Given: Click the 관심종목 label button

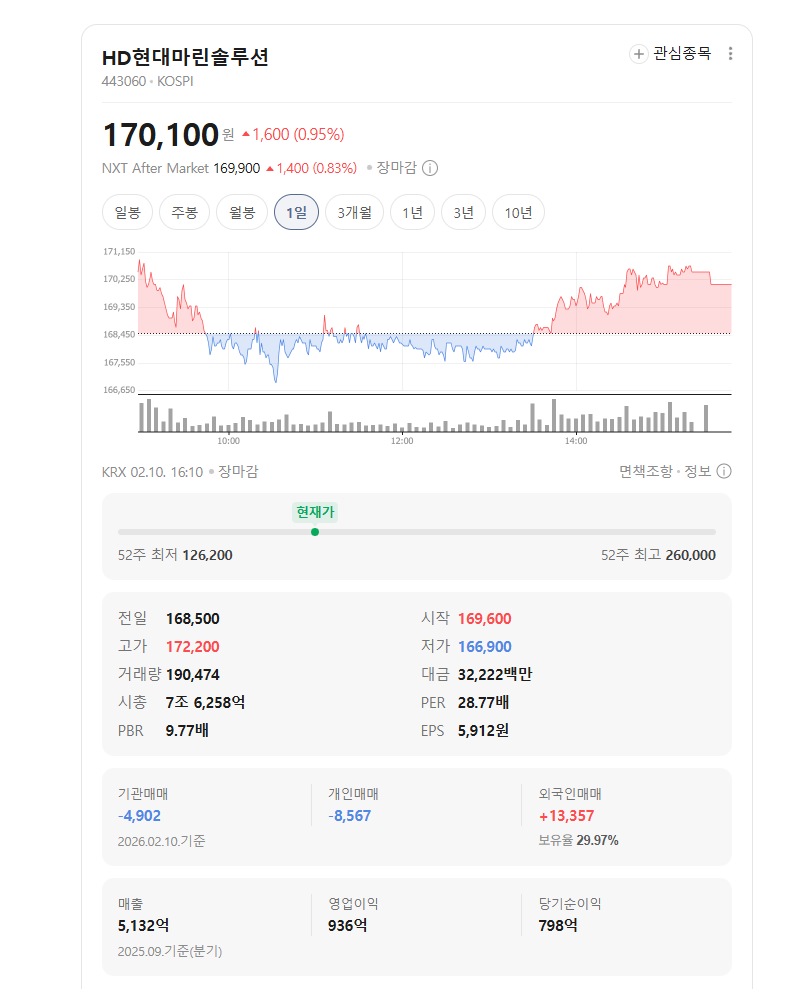Looking at the screenshot, I should 682,54.
